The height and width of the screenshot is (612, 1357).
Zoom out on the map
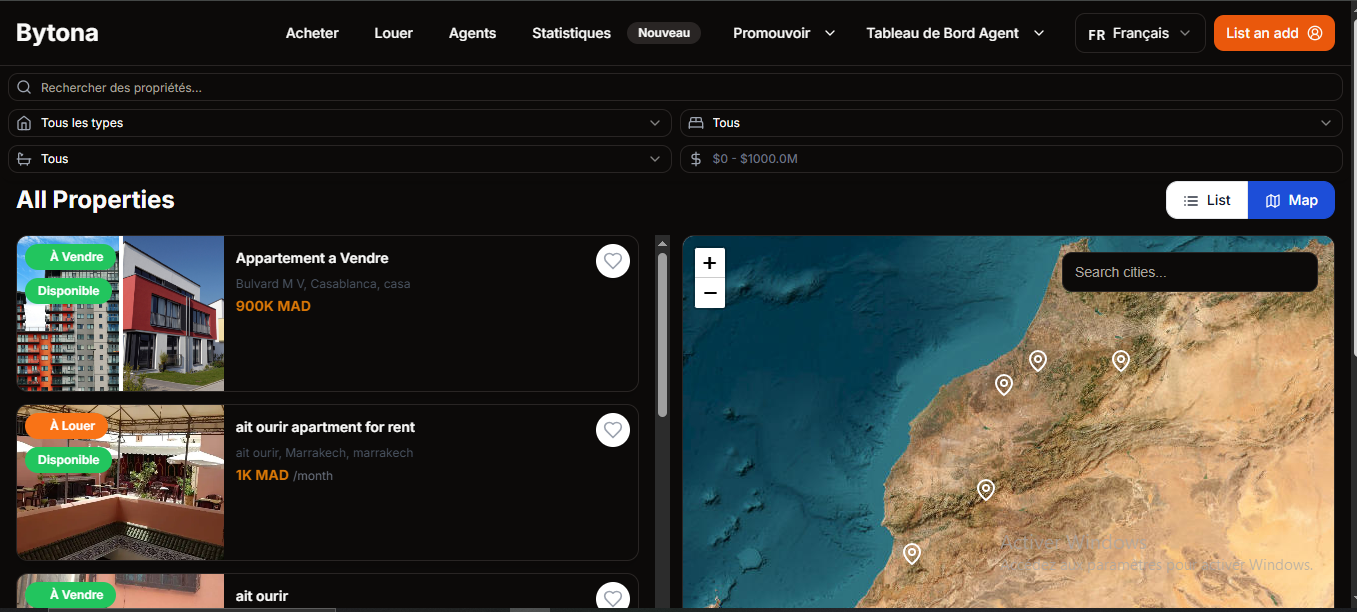709,293
